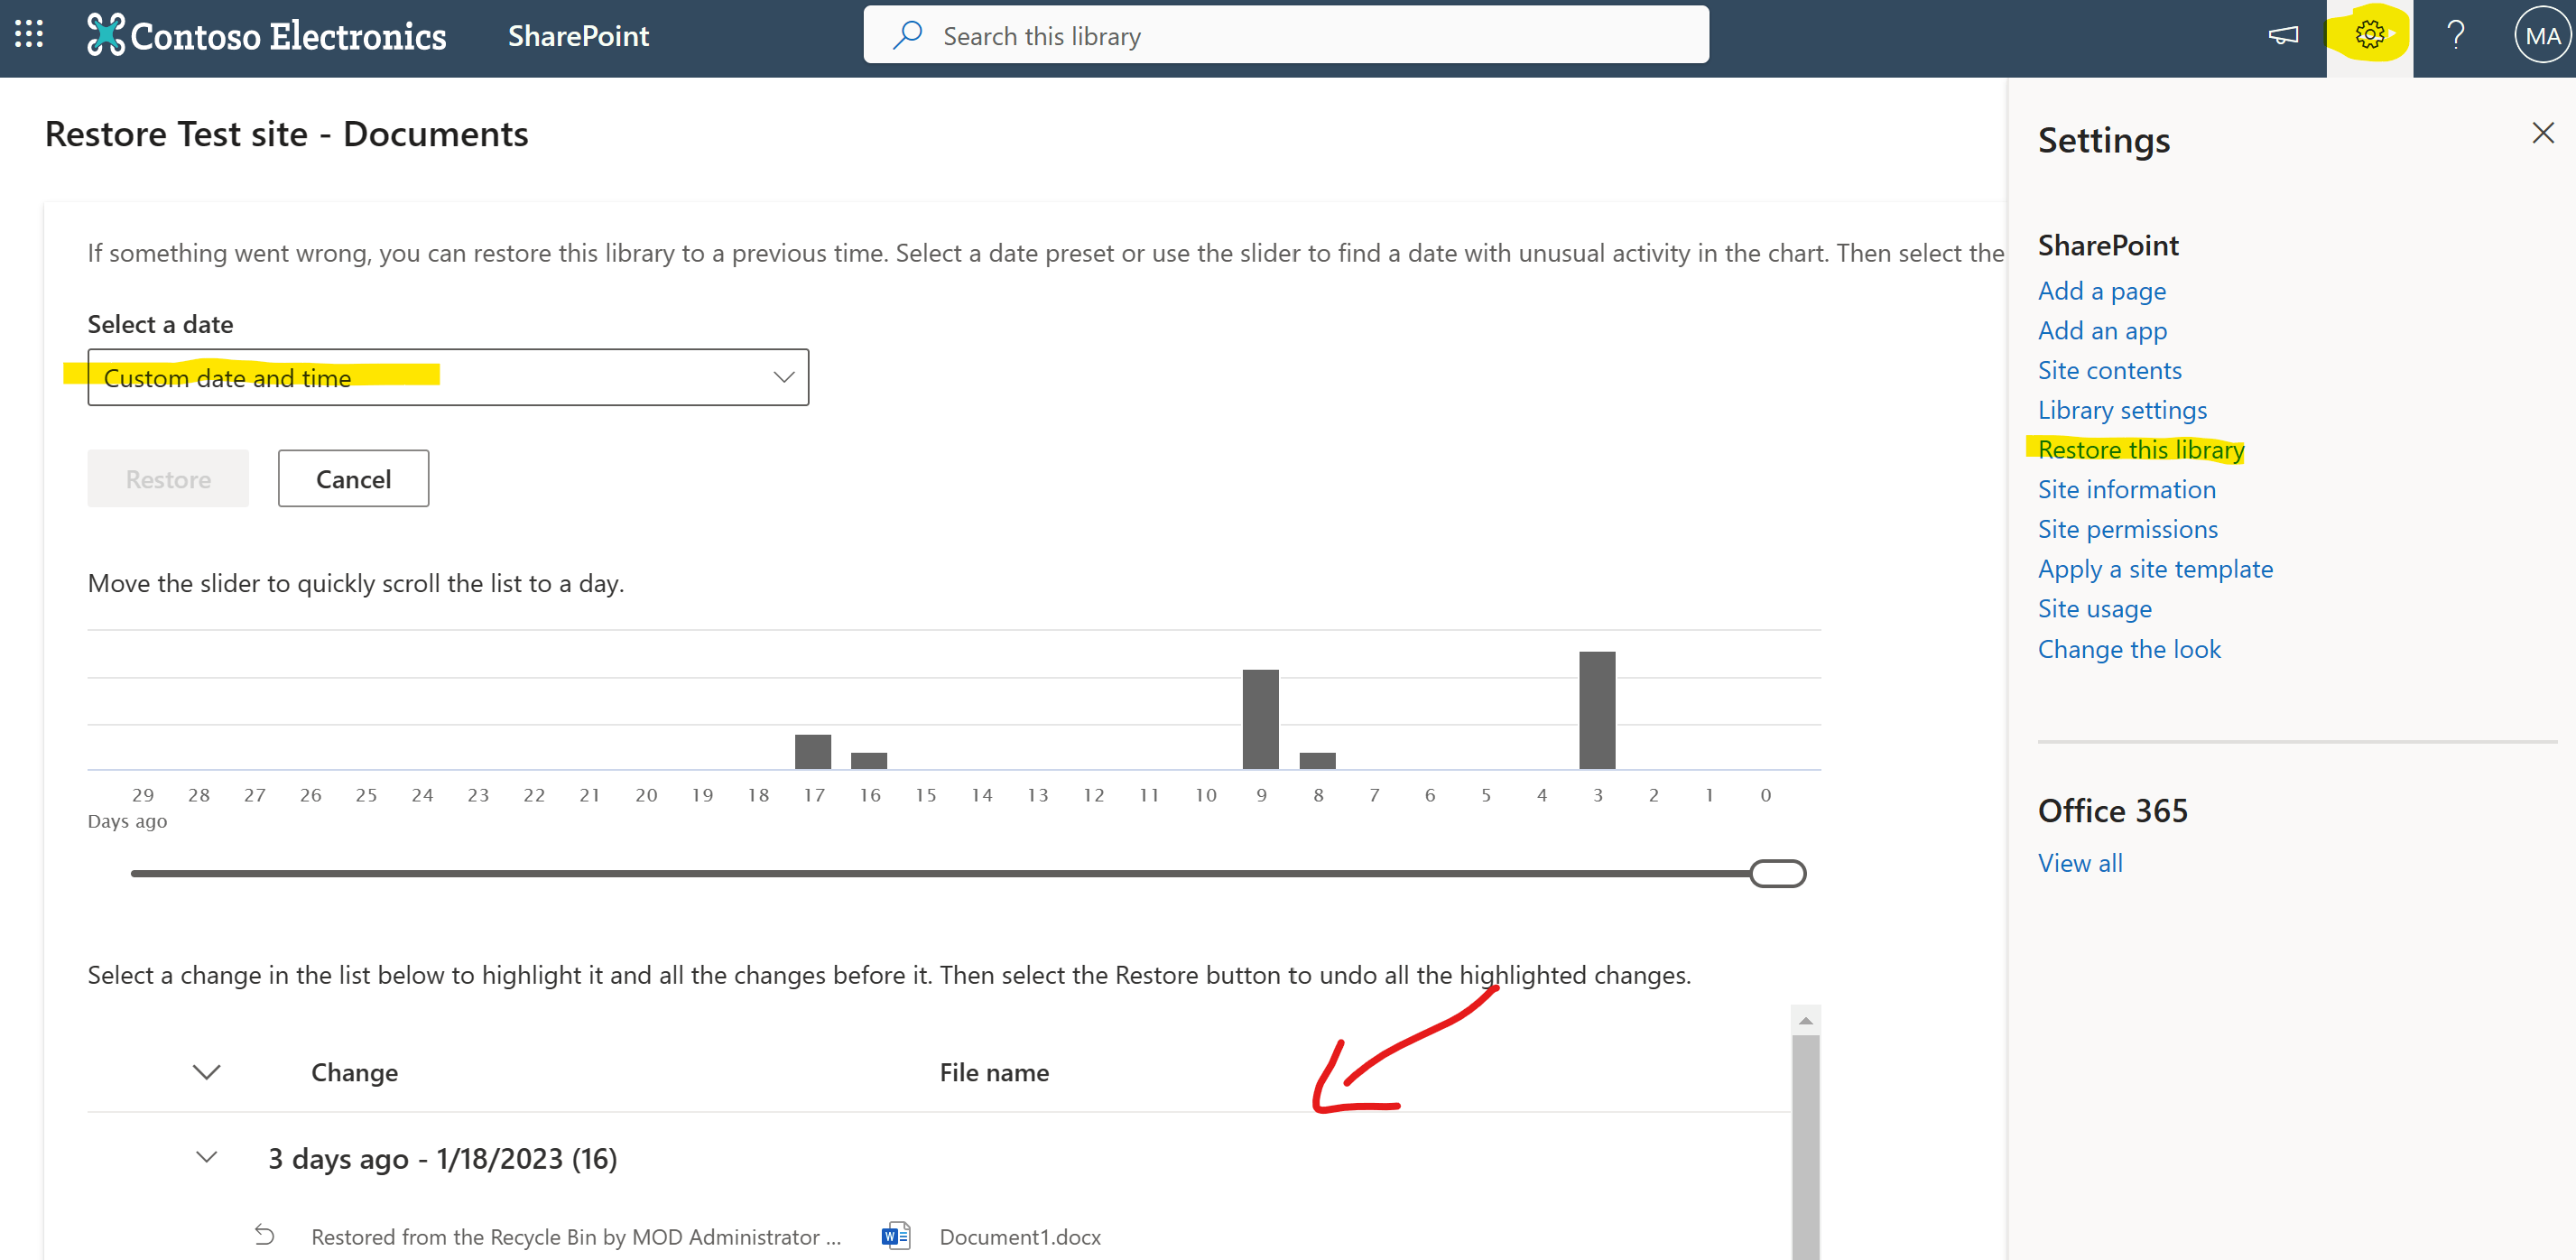Open Site information

click(2126, 489)
